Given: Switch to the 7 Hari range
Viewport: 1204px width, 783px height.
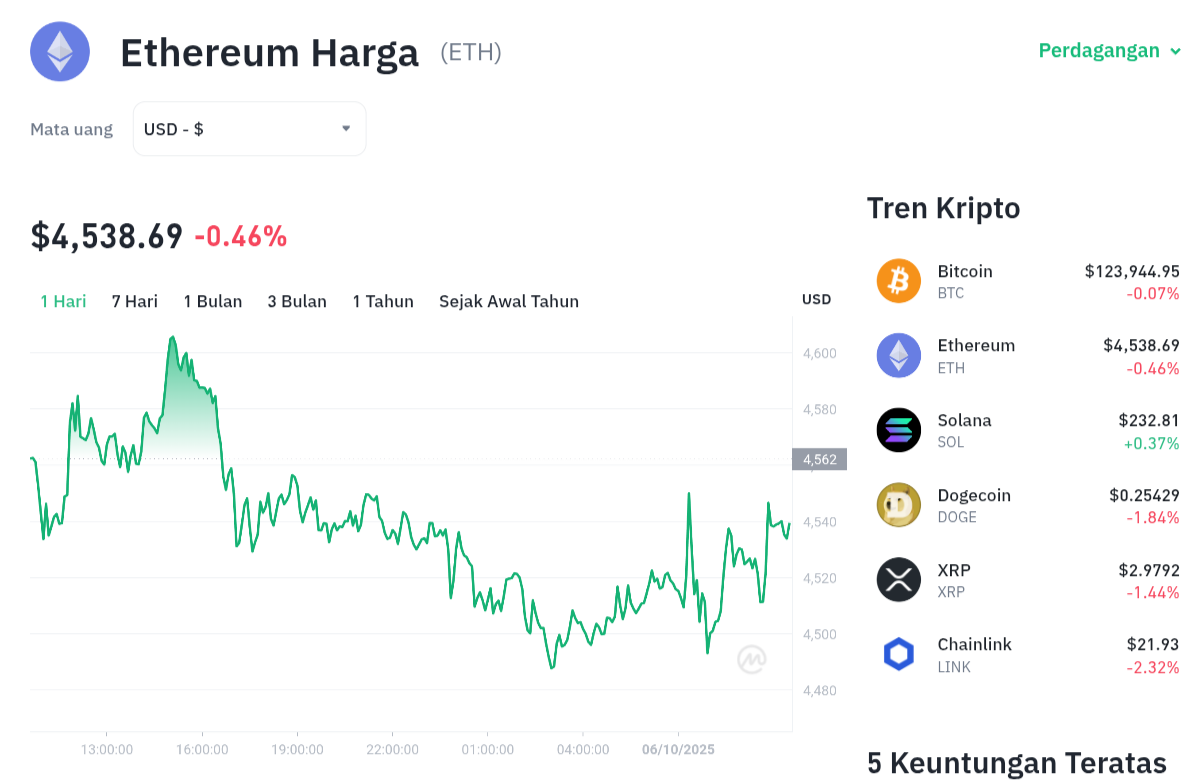Looking at the screenshot, I should pyautogui.click(x=135, y=301).
